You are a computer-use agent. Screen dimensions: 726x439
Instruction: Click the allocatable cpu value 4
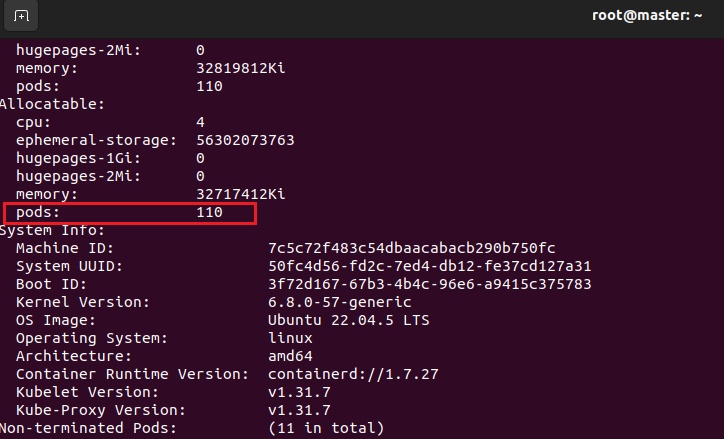click(x=200, y=122)
